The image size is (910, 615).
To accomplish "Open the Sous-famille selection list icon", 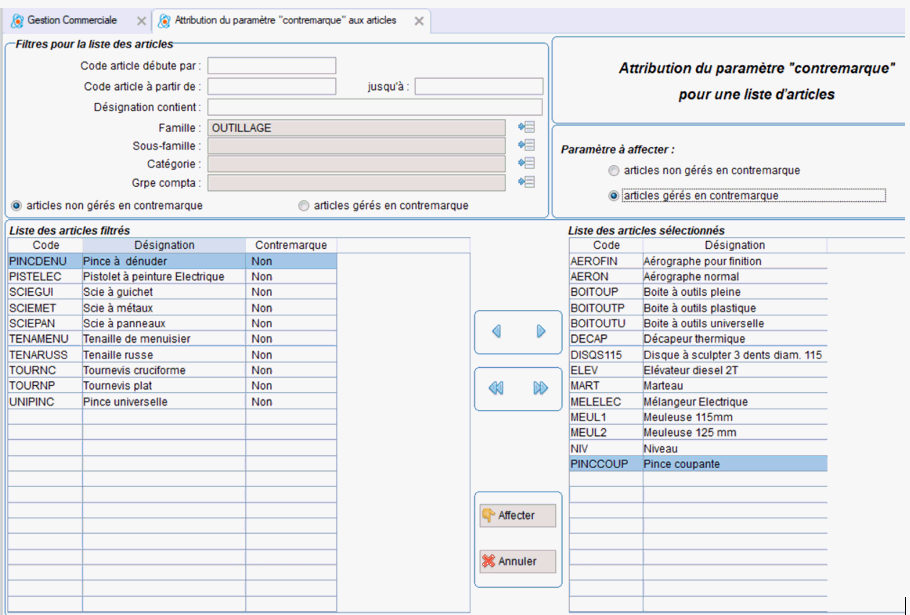I will point(526,145).
